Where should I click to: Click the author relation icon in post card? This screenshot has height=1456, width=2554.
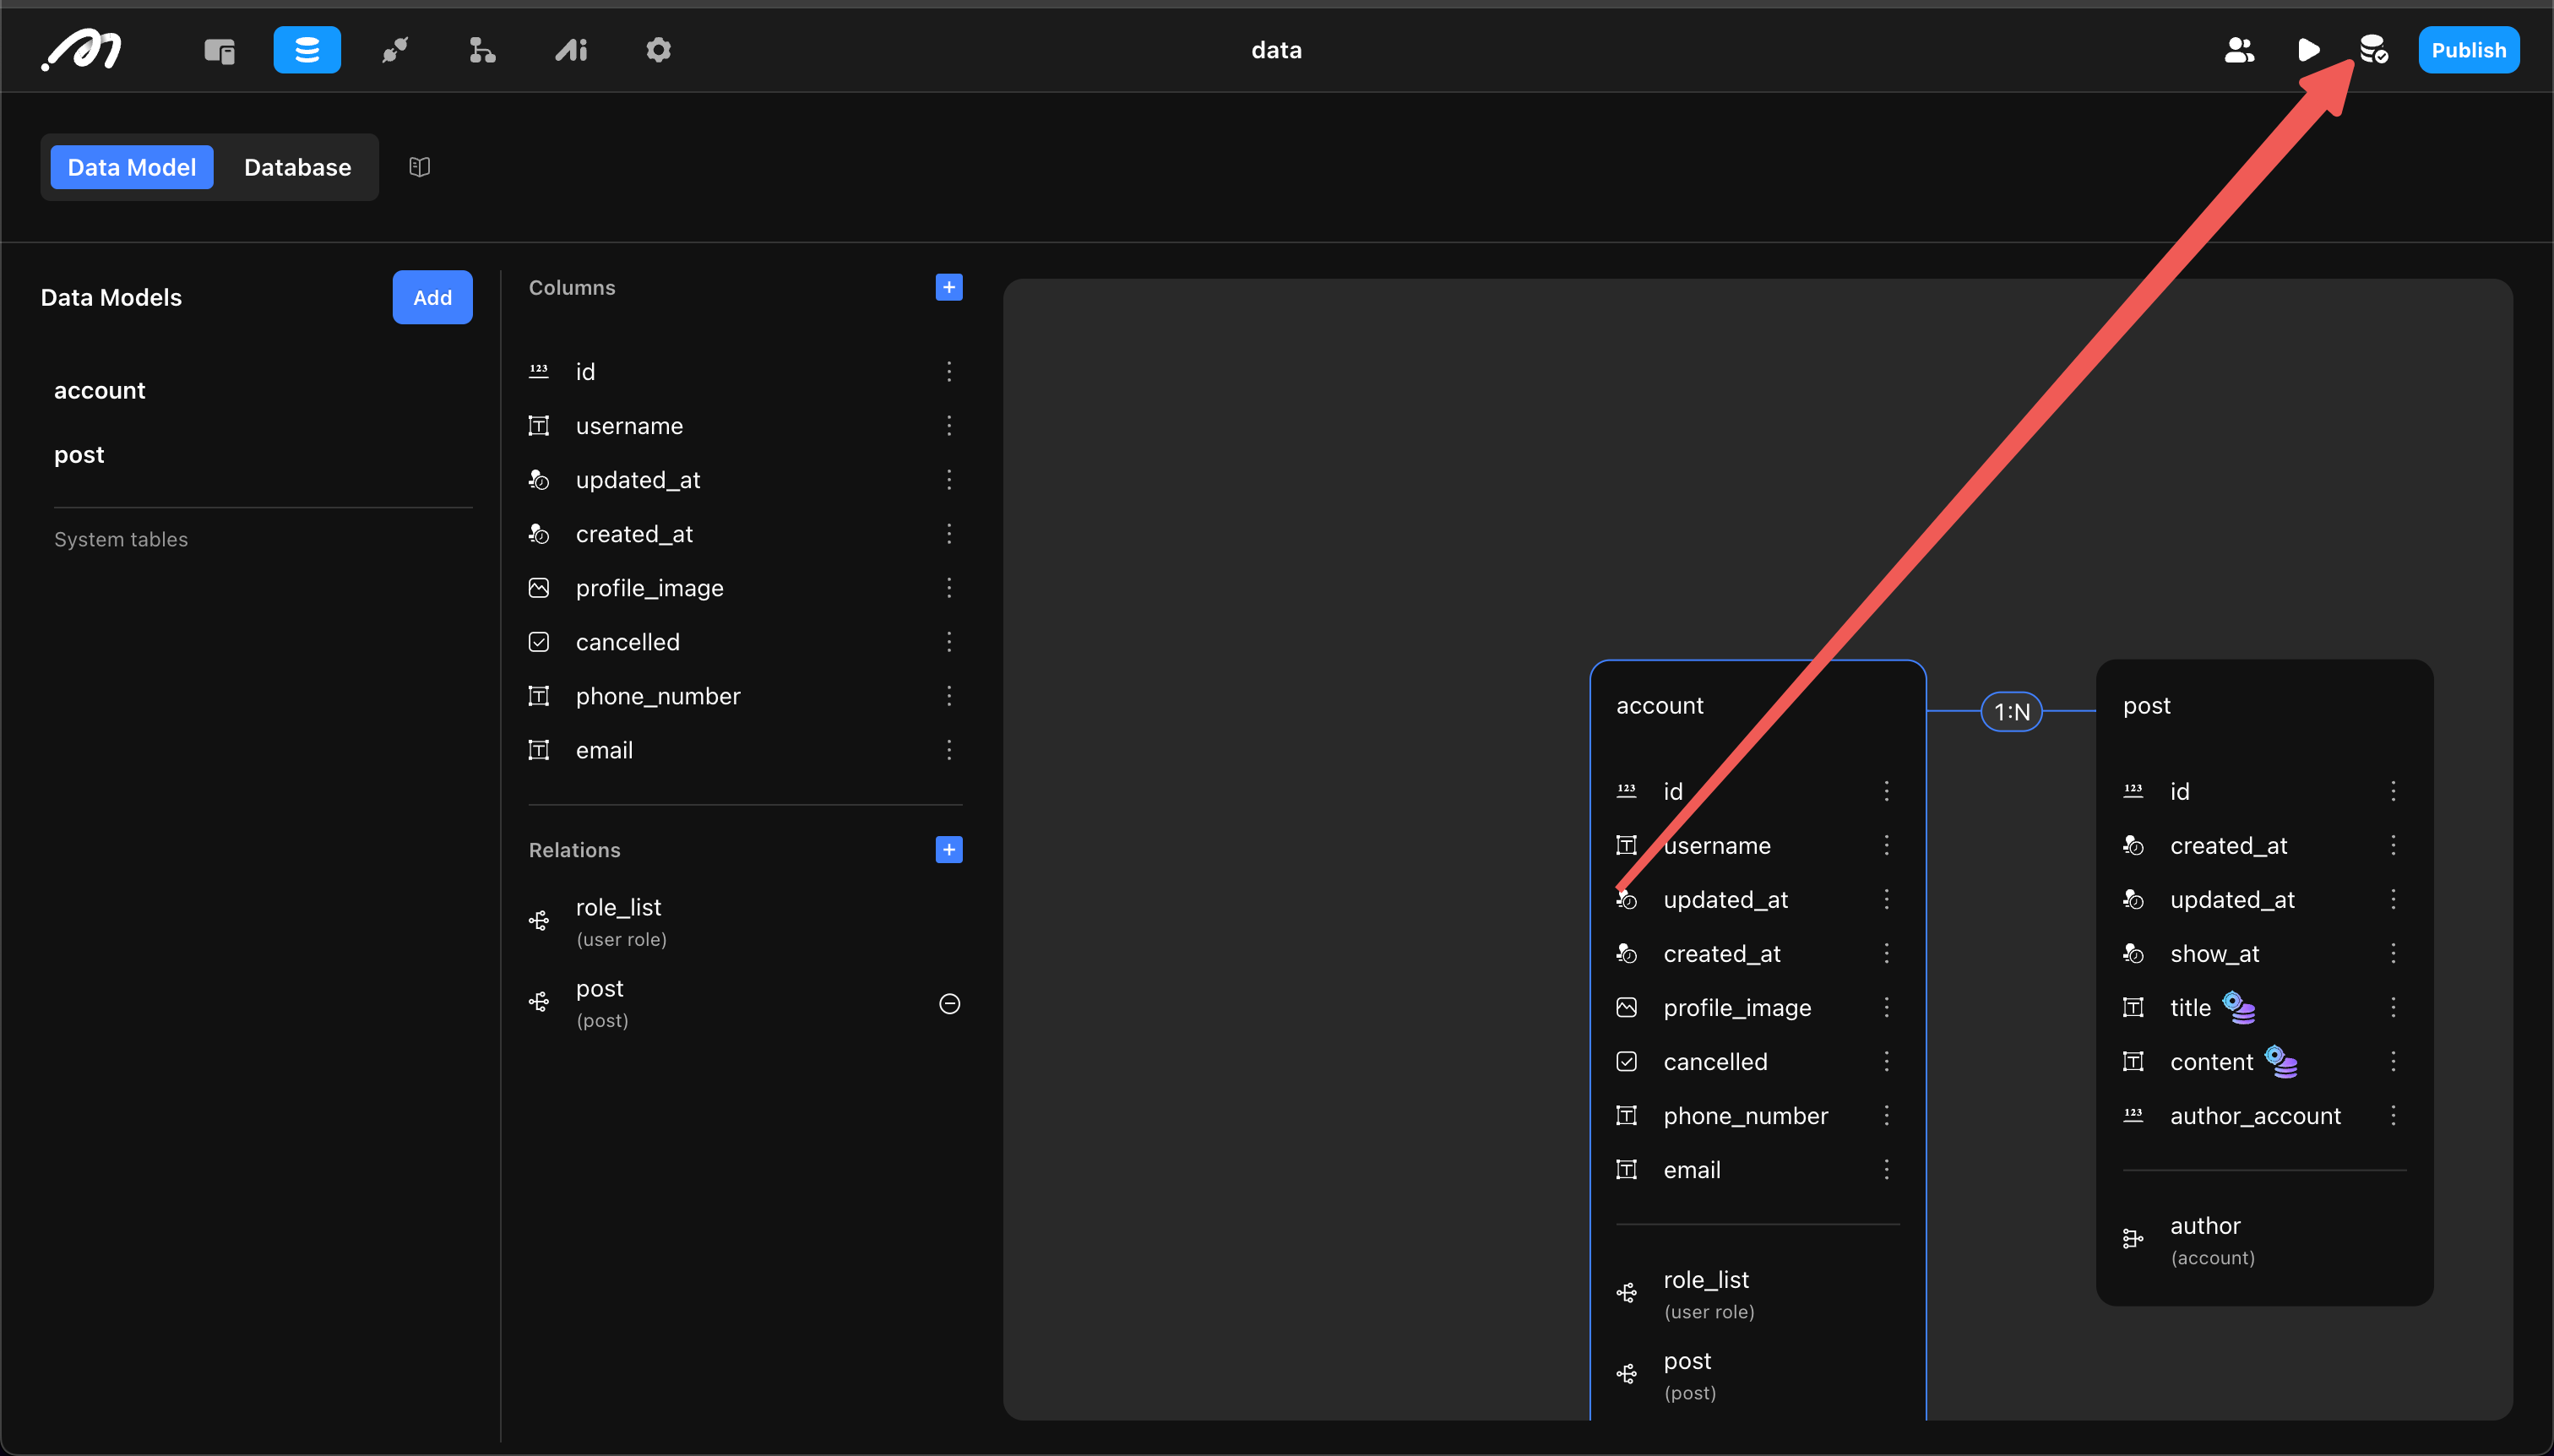pyautogui.click(x=2133, y=1239)
